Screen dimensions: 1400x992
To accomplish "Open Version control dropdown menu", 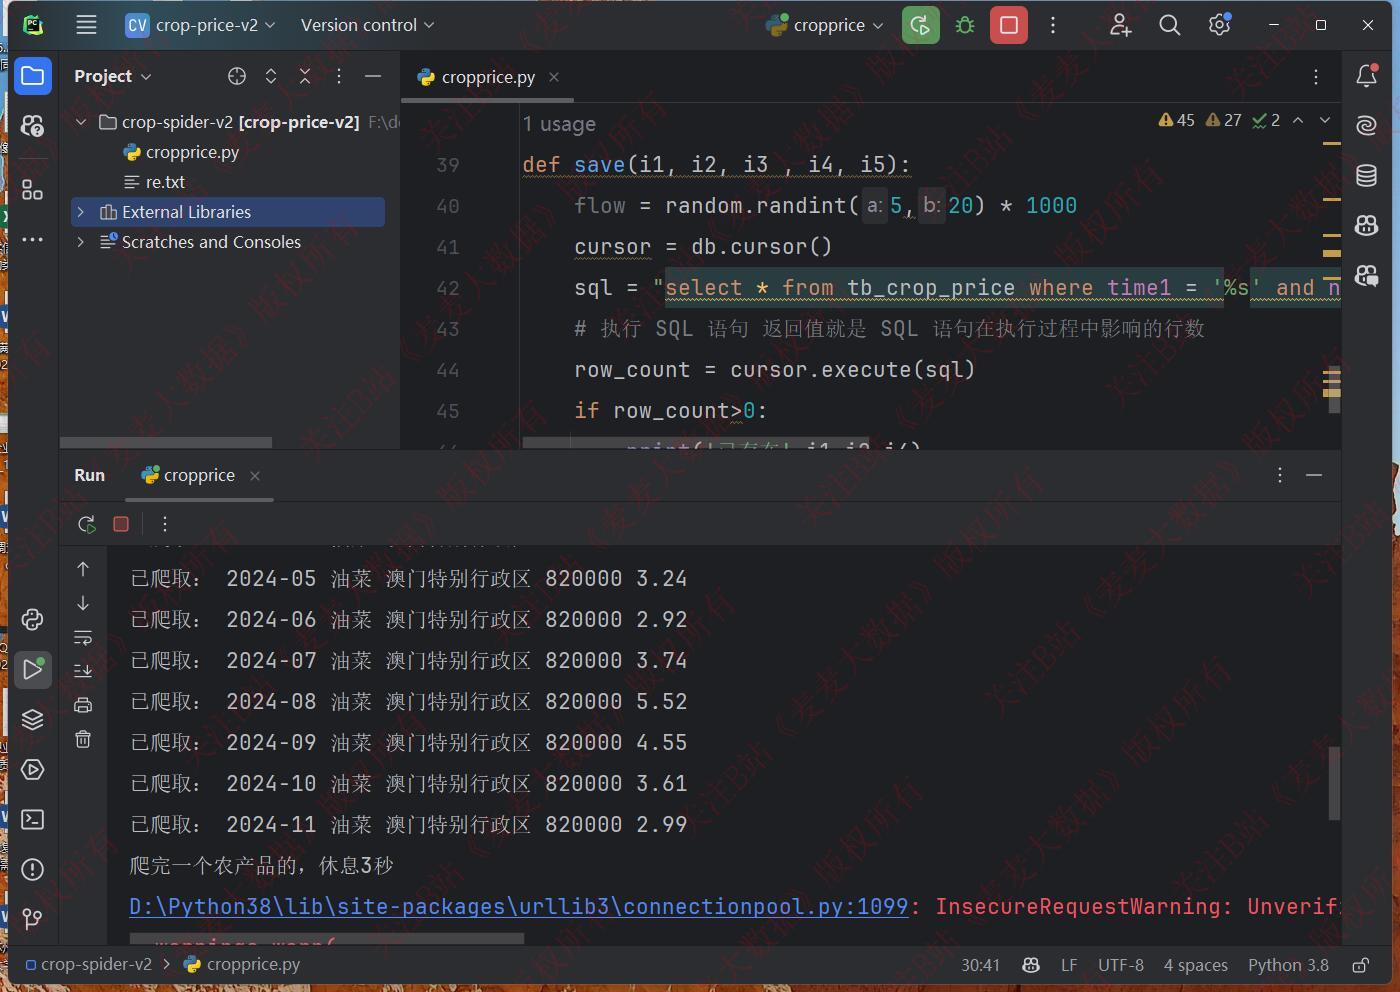I will click(367, 25).
